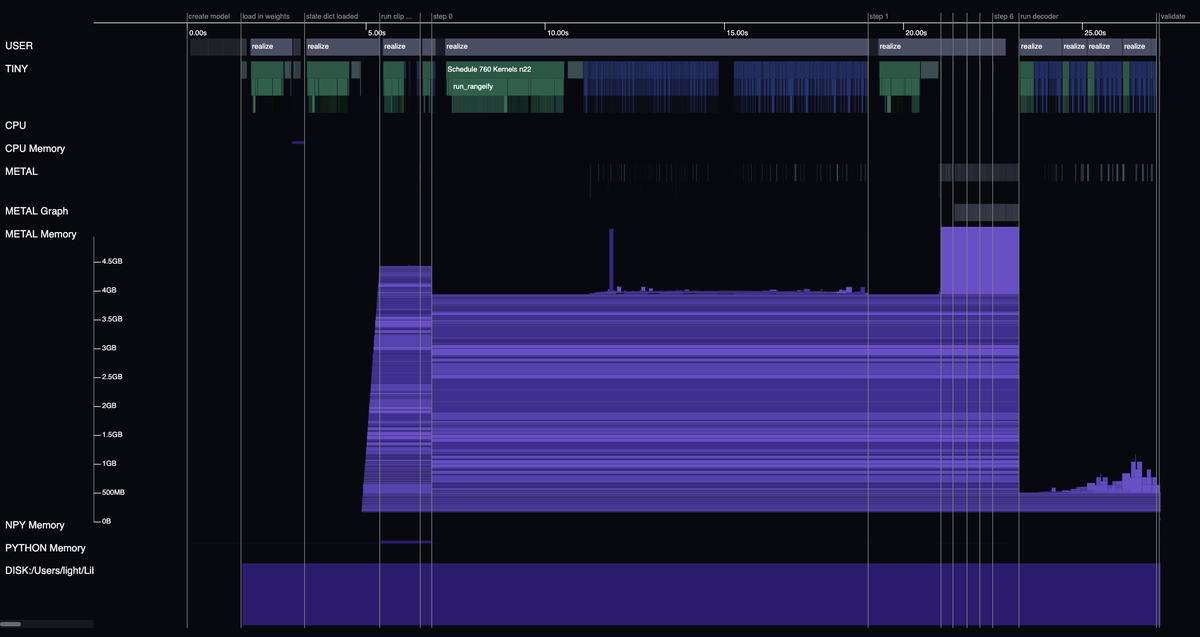Click the 15.00s time axis tick
1200x637 pixels.
[737, 33]
